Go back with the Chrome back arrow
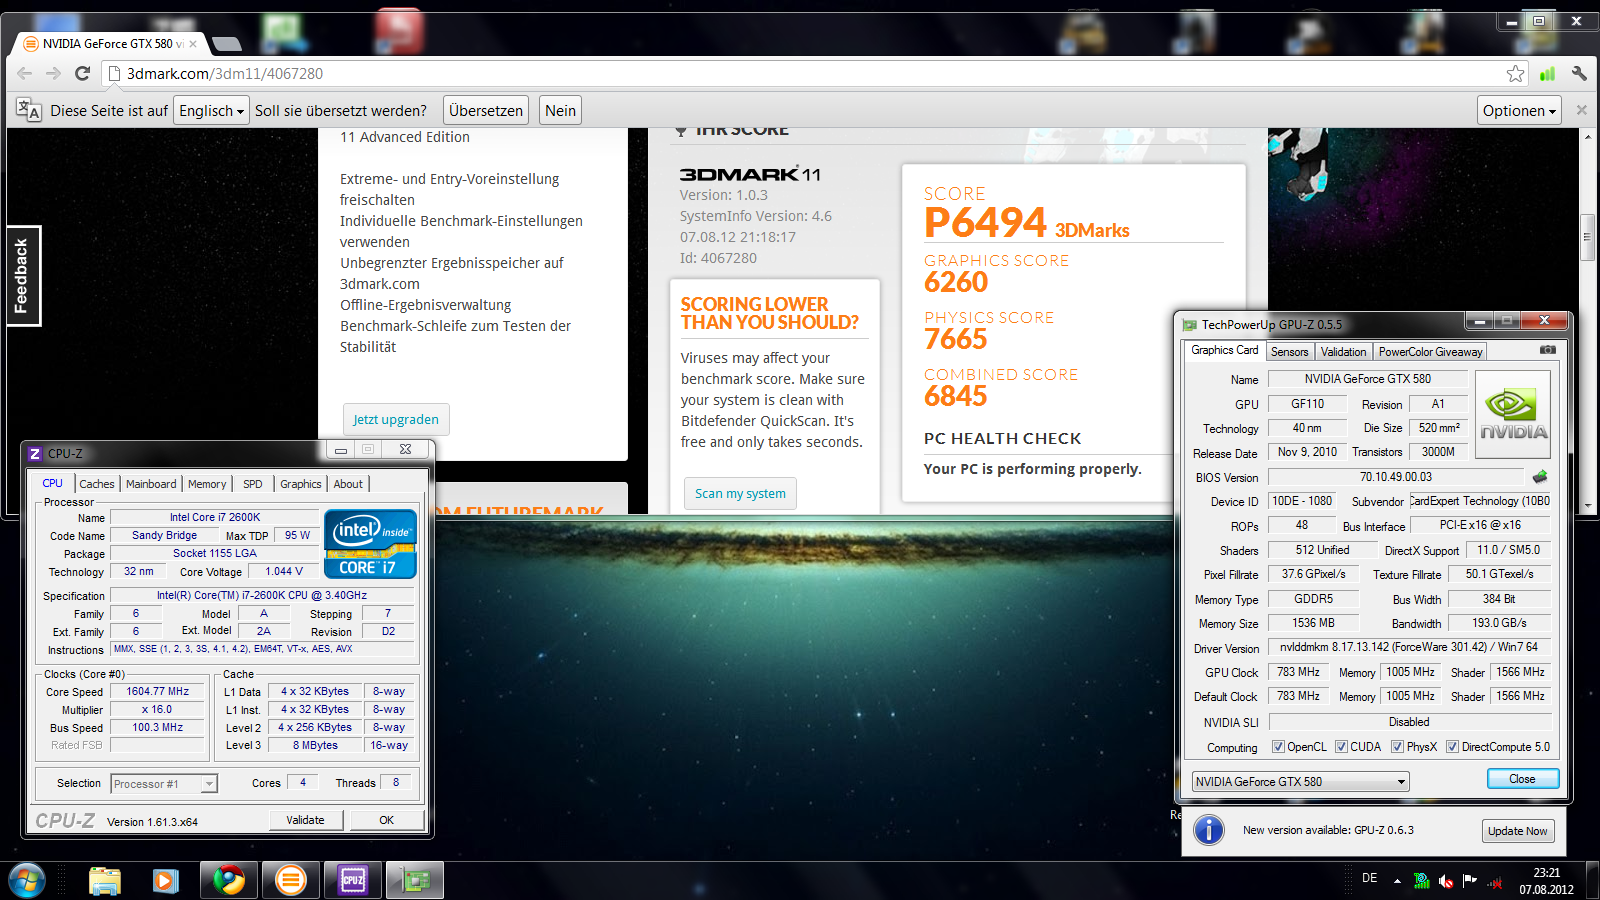 [25, 73]
